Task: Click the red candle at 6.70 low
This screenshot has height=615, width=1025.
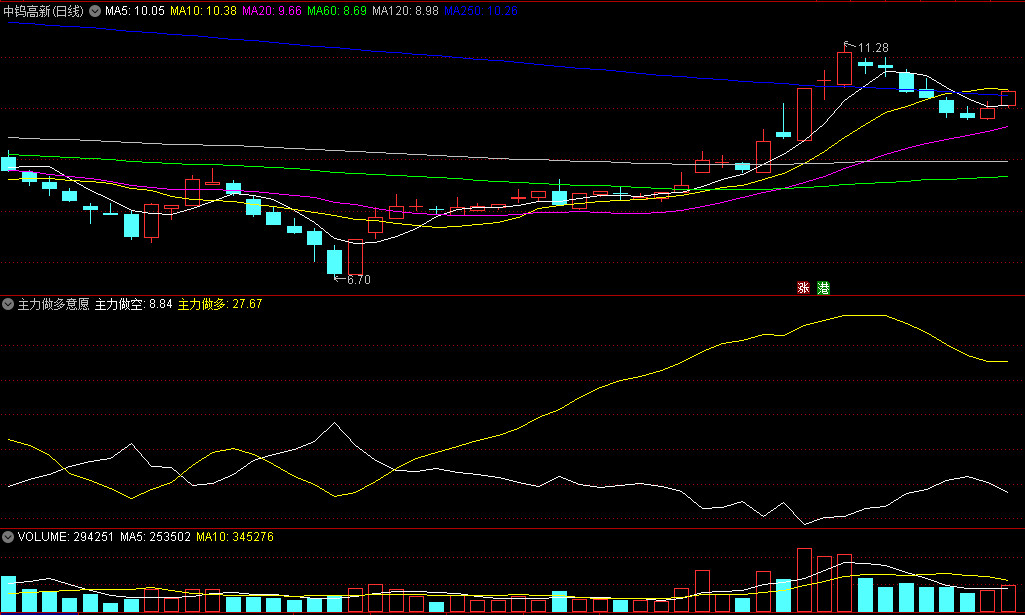Action: (355, 256)
